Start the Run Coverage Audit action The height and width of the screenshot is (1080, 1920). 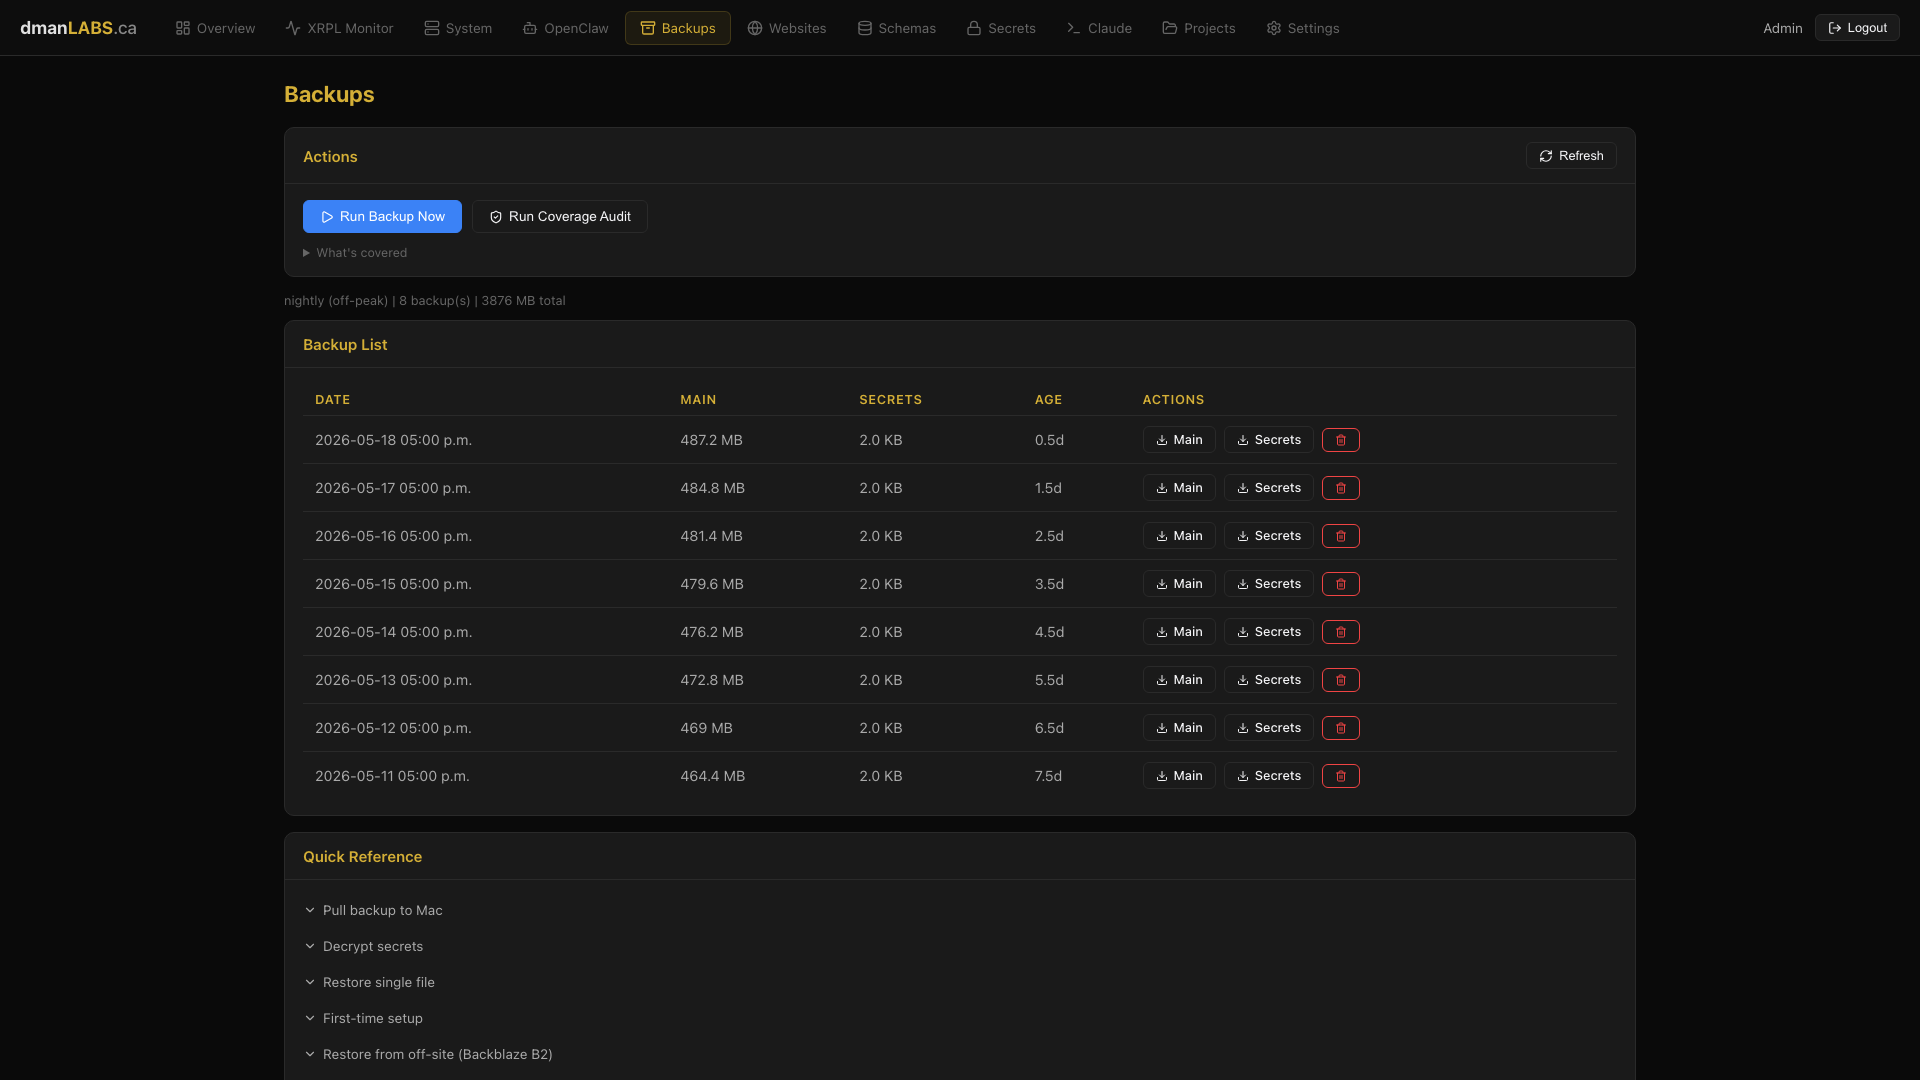pyautogui.click(x=559, y=217)
